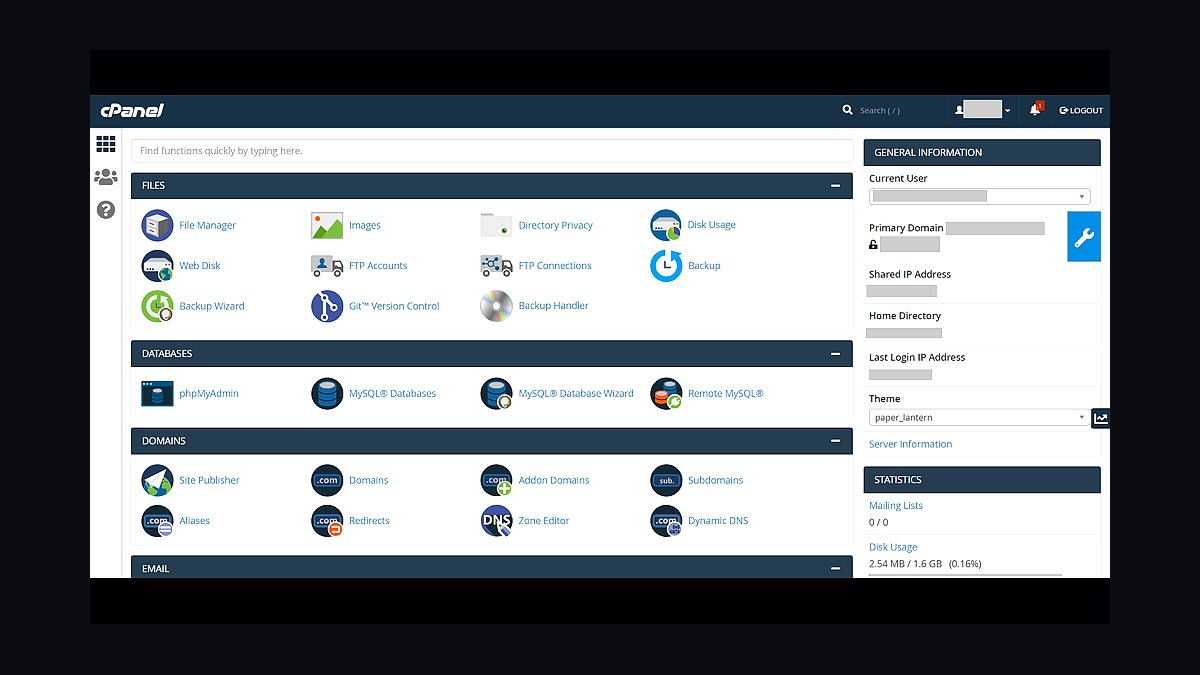Viewport: 1200px width, 675px height.
Task: Open the Current User dropdown
Action: click(979, 197)
